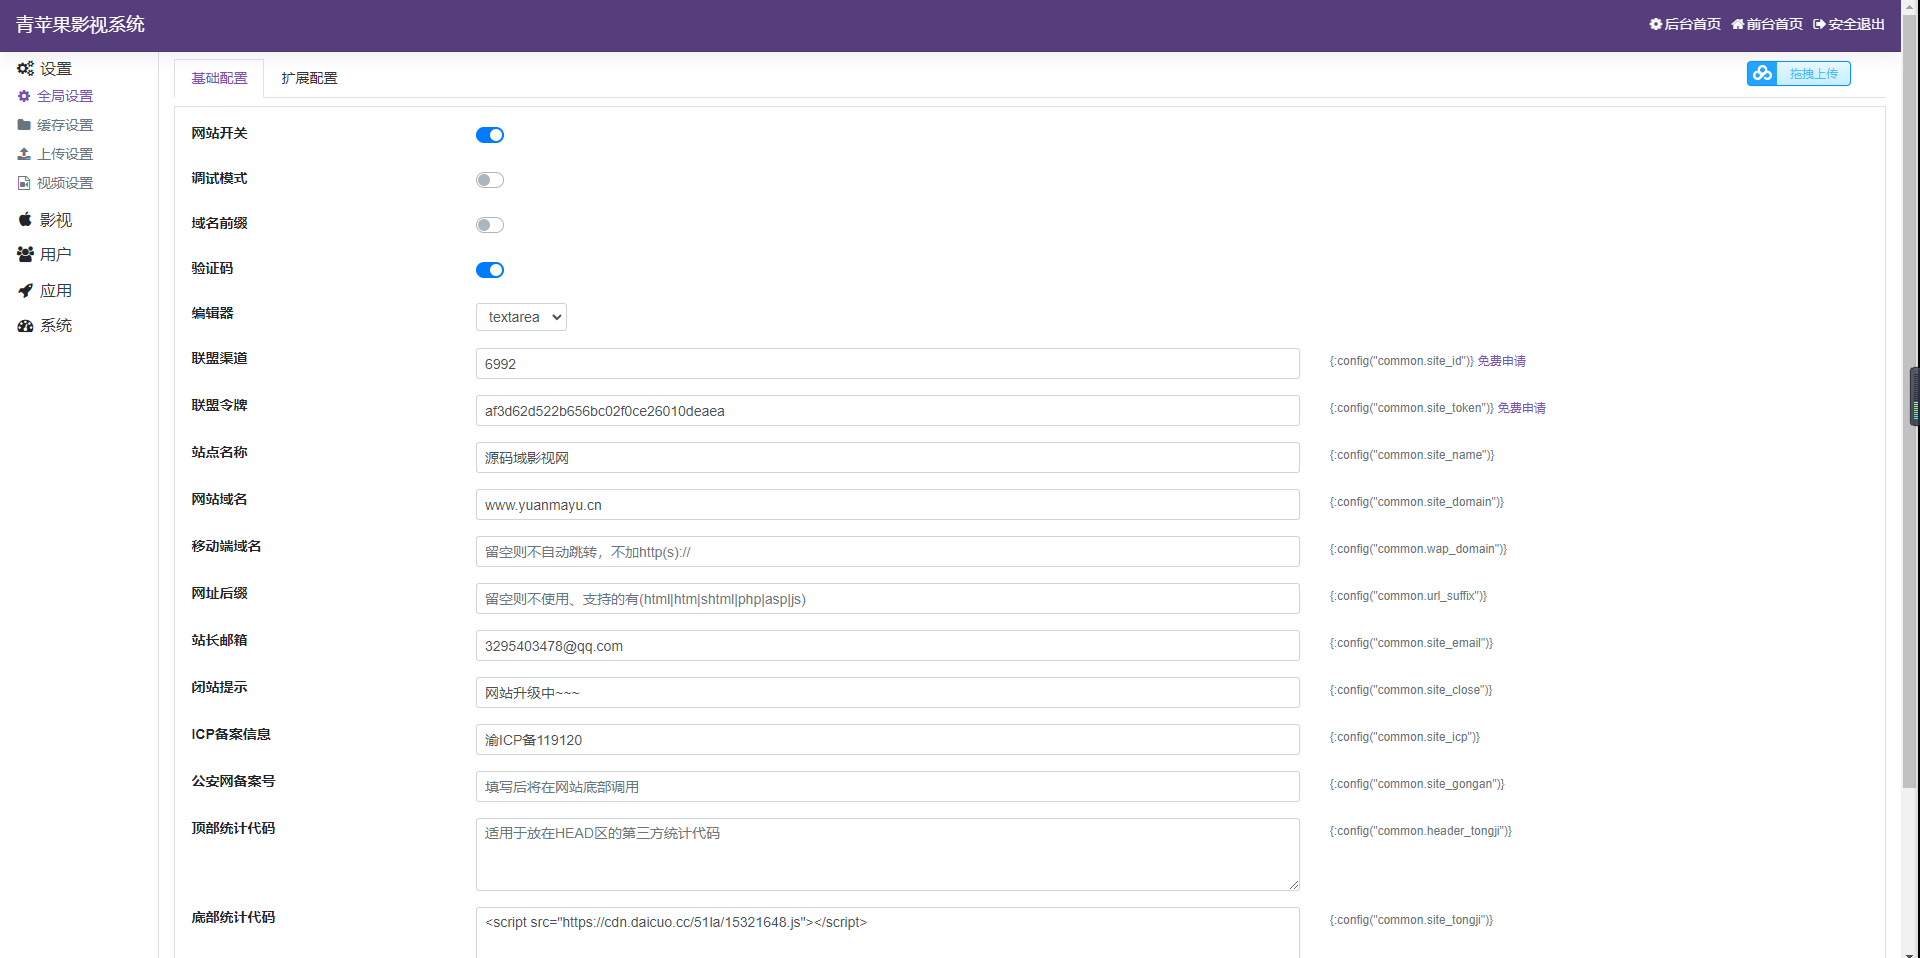Click the cloud icon on 拖拽上传 button
Viewport: 1920px width, 958px height.
(x=1762, y=74)
